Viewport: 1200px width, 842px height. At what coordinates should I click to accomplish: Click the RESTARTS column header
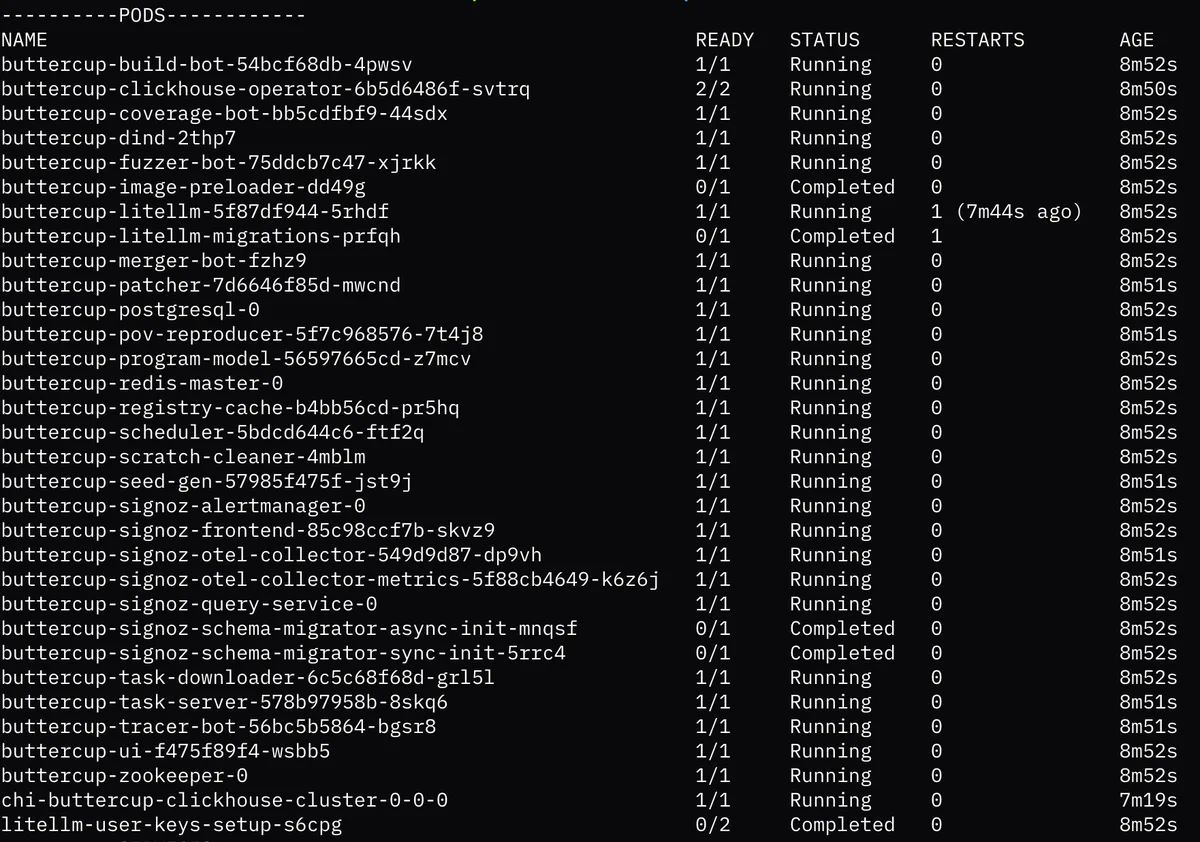pos(977,40)
